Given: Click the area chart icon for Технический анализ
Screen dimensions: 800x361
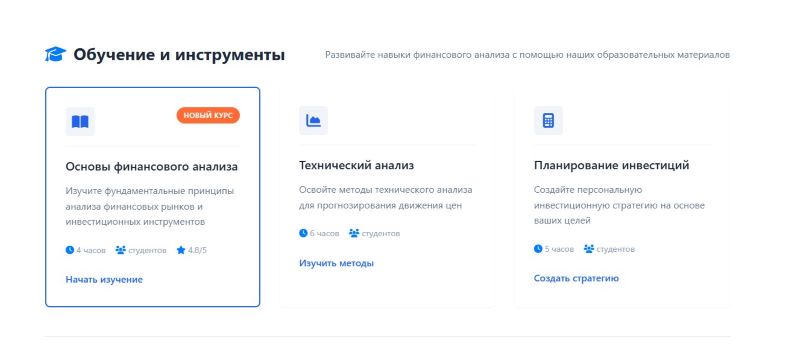Looking at the screenshot, I should (x=313, y=120).
